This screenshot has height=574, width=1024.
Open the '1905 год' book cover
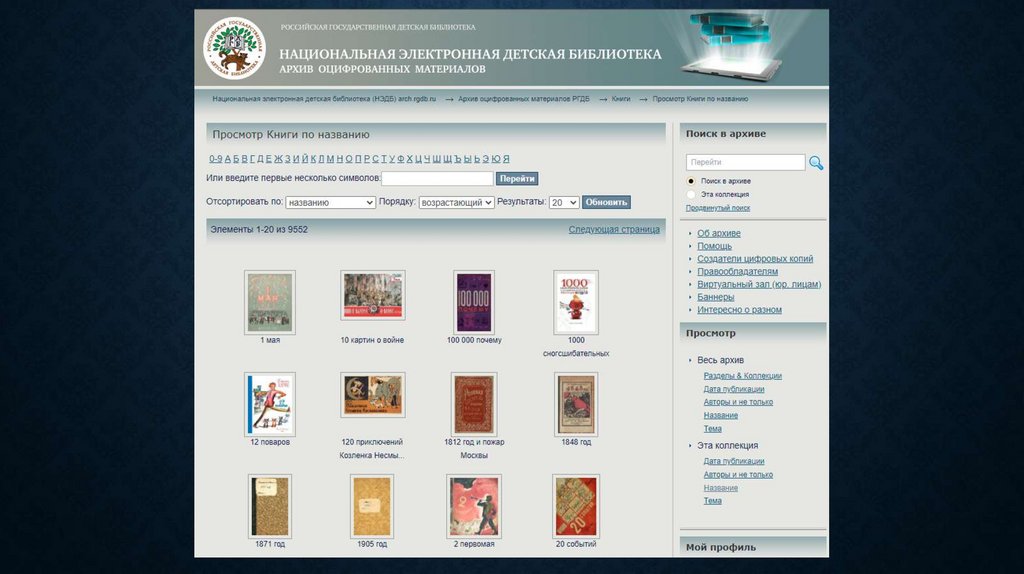pos(372,506)
